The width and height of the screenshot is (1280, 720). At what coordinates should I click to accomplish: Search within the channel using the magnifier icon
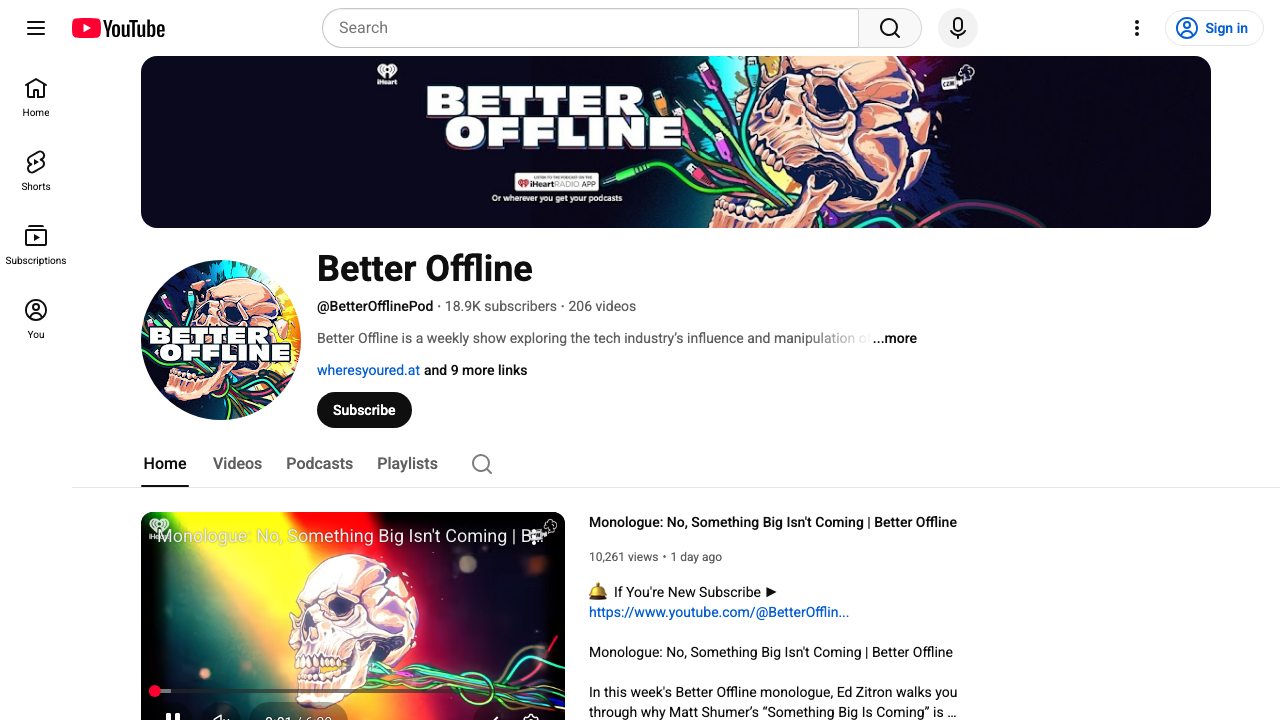point(482,464)
